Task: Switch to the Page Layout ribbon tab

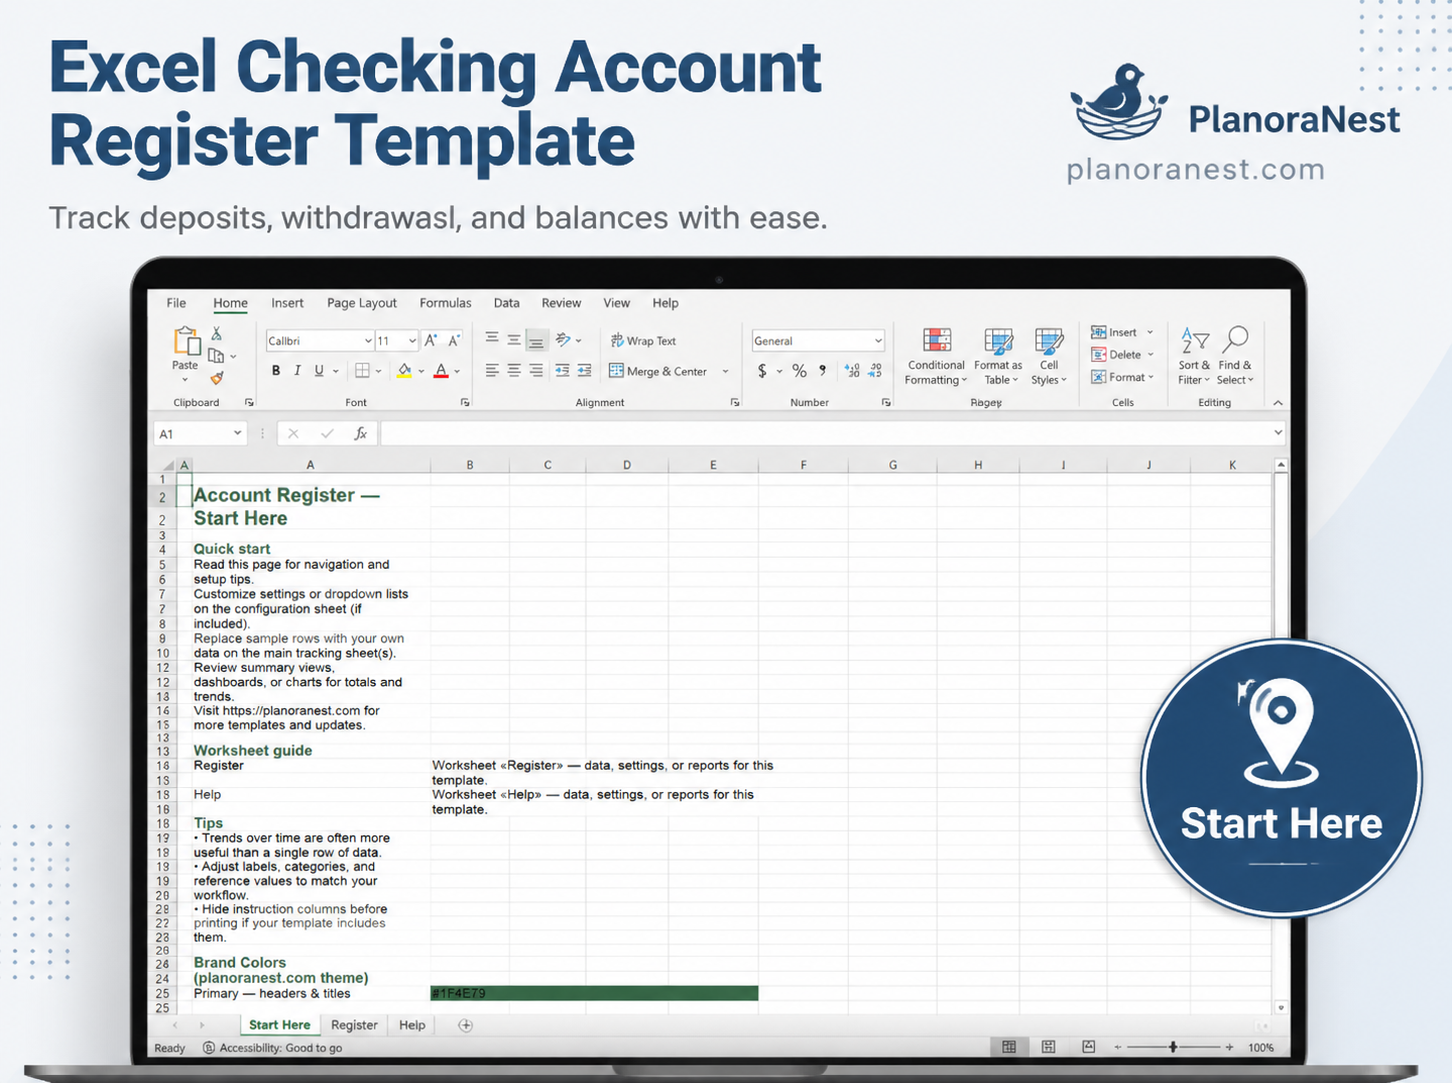Action: [x=361, y=303]
